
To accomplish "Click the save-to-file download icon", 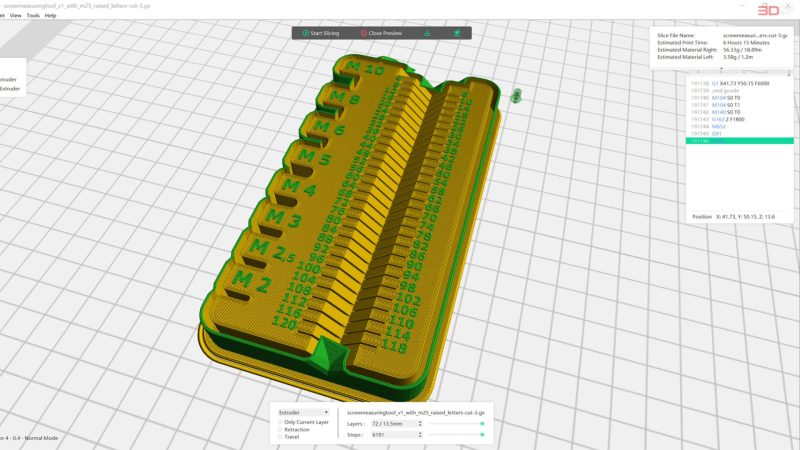I will tap(427, 33).
